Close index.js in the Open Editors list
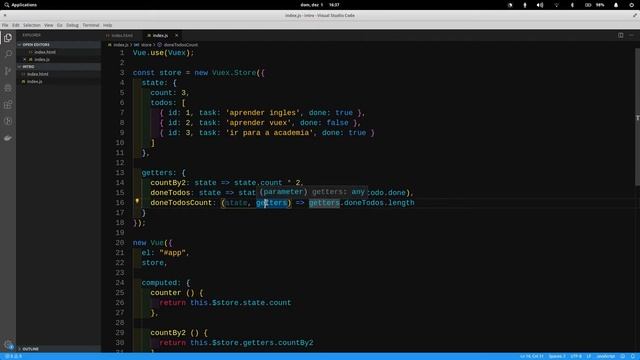 click(x=25, y=59)
